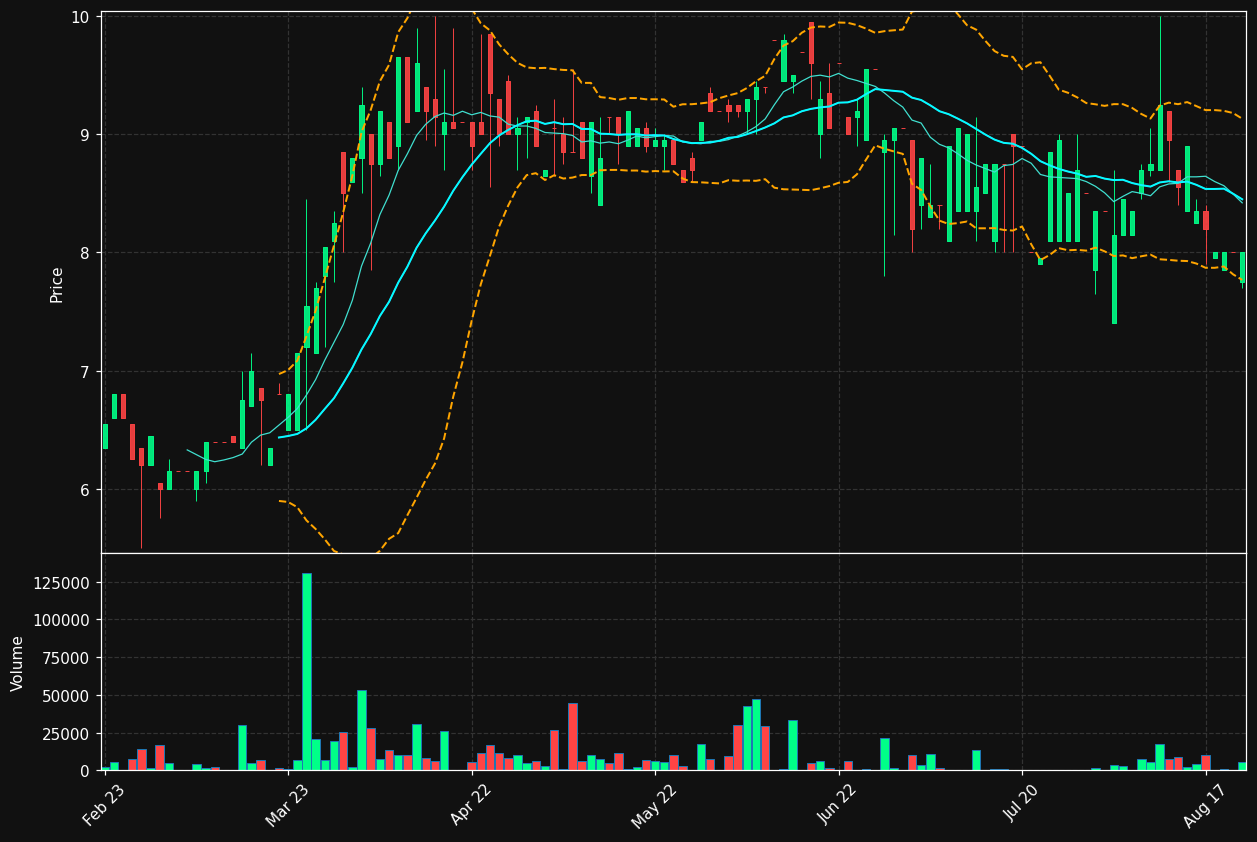Click the 'Jul 20' date label

(x=1022, y=805)
